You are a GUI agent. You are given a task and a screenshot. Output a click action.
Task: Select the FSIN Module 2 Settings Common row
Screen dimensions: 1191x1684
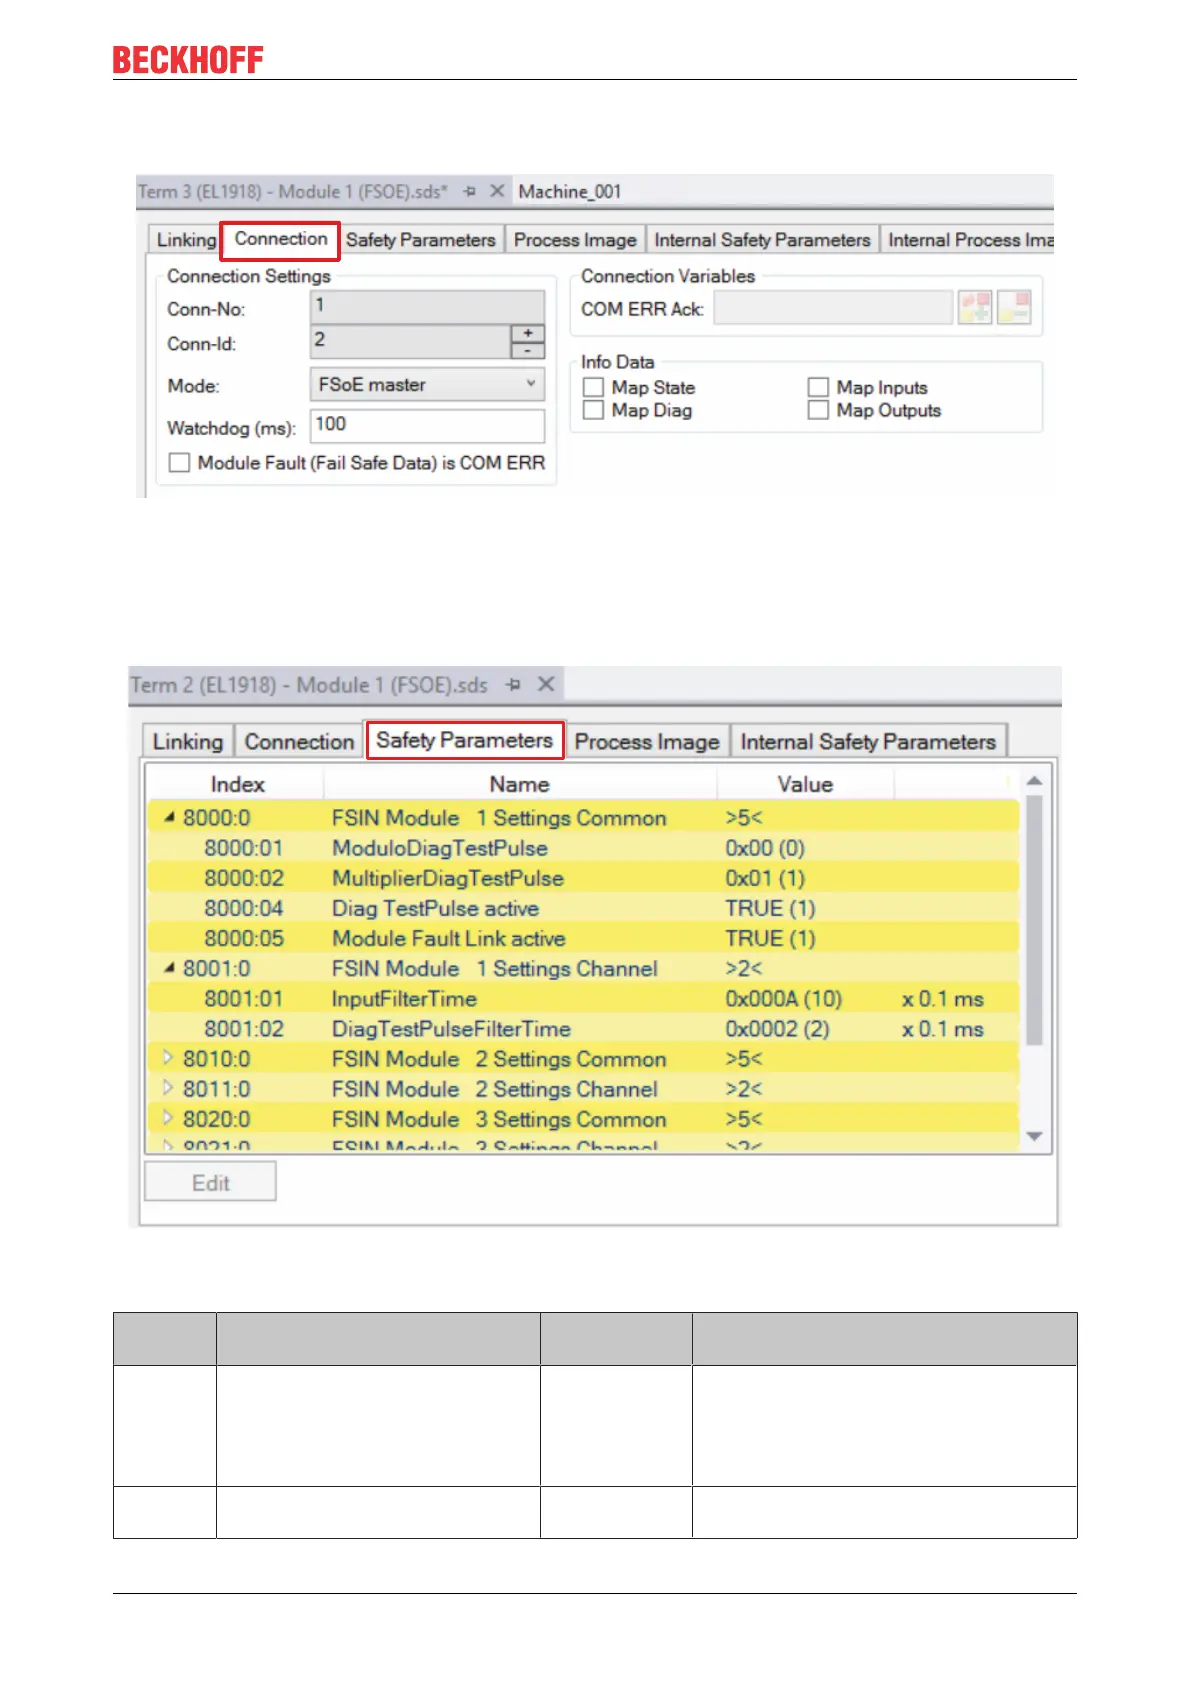(584, 1058)
